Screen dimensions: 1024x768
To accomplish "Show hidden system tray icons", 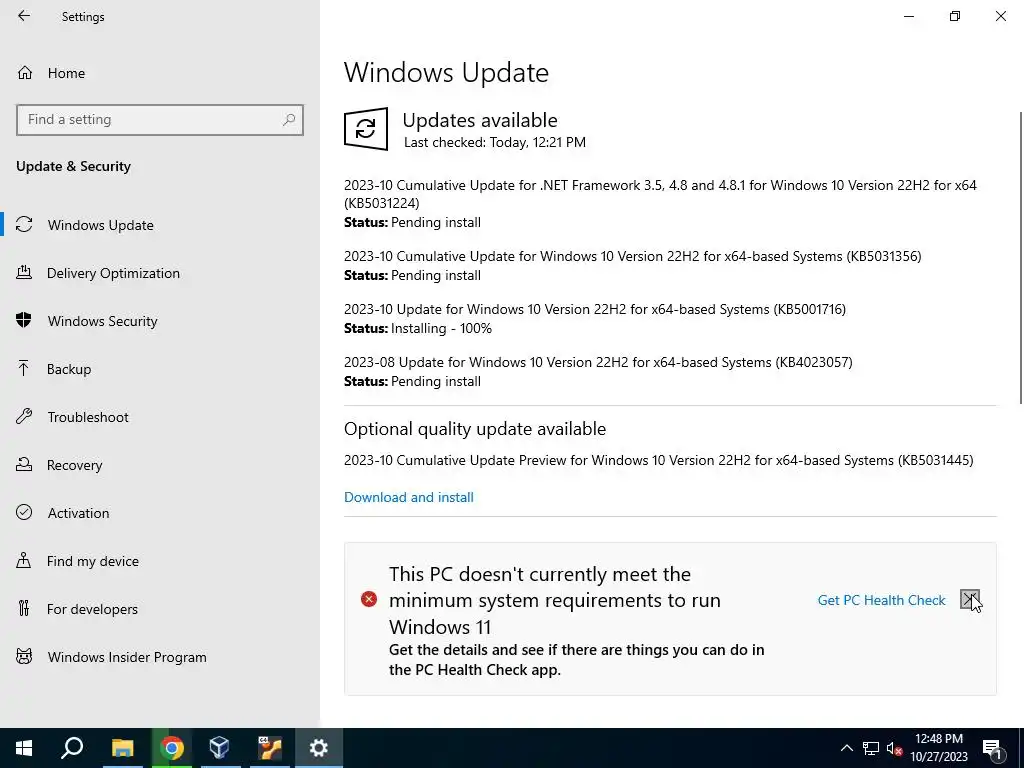I will (846, 748).
